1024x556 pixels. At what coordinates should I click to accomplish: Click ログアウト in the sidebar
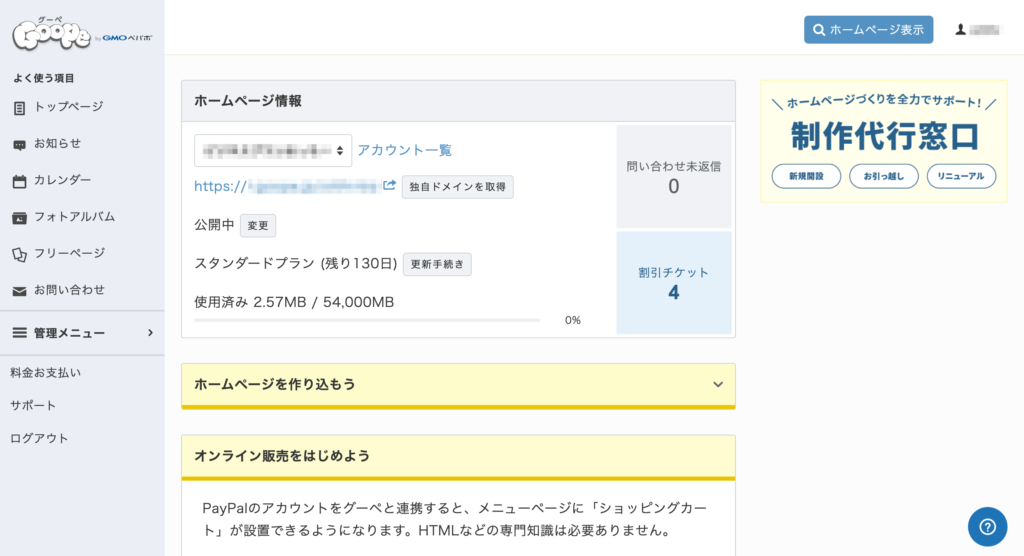click(39, 438)
